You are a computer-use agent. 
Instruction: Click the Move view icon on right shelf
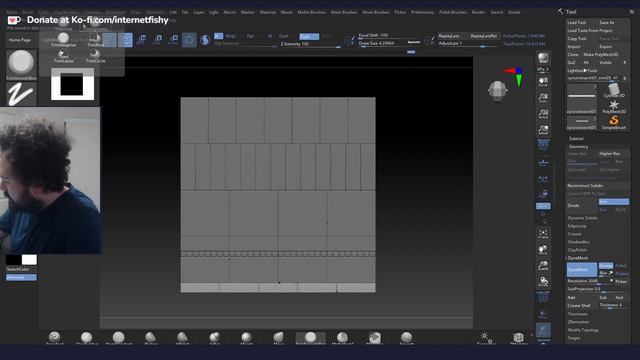[x=543, y=250]
